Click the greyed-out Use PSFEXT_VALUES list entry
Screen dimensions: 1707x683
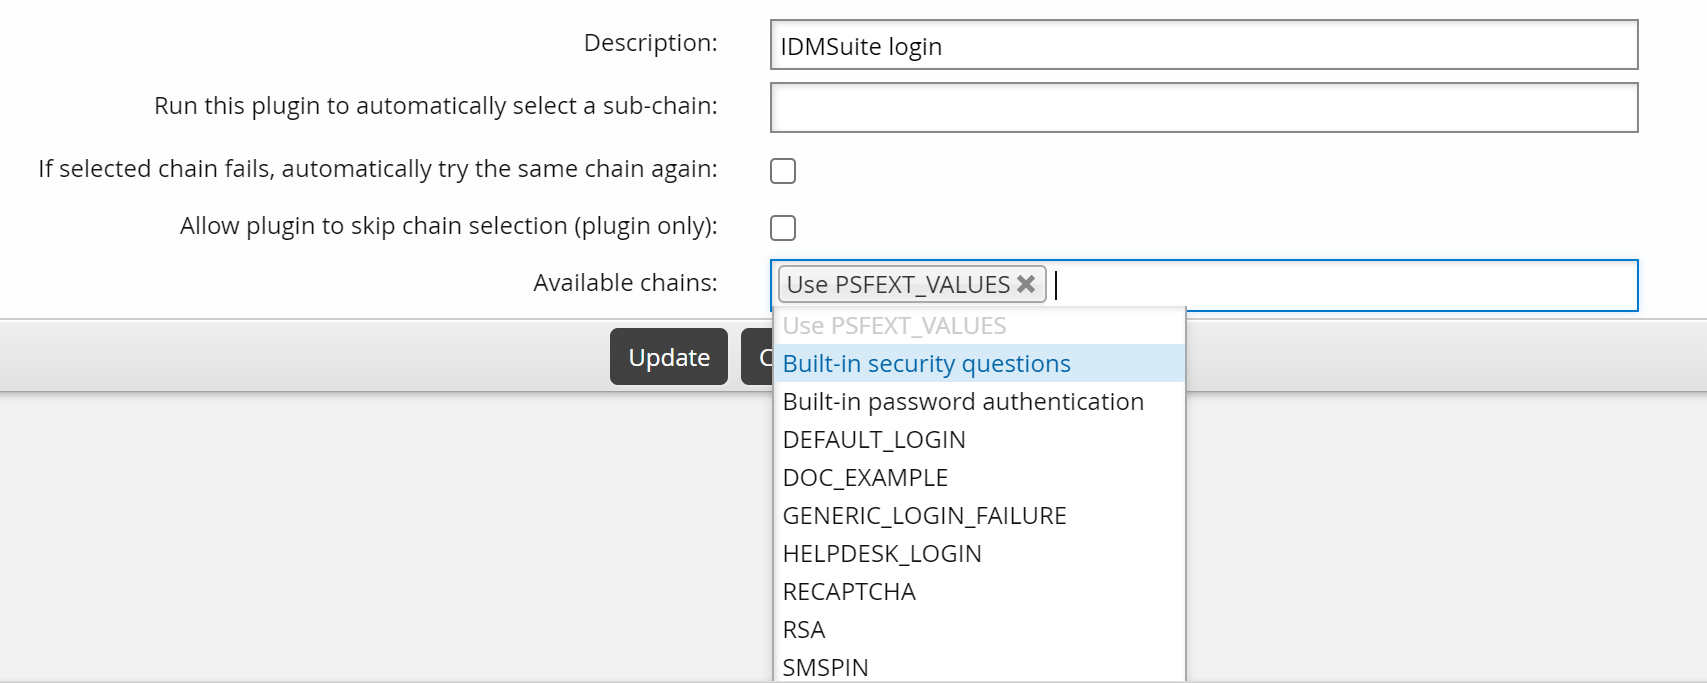(894, 326)
